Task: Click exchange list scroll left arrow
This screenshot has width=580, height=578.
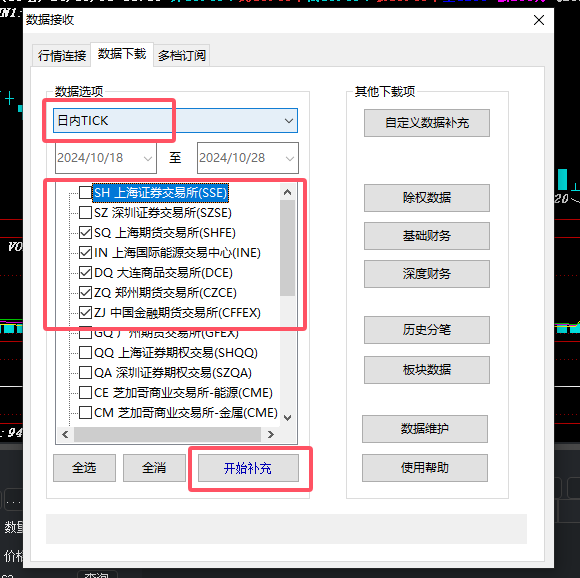Action: [65, 434]
